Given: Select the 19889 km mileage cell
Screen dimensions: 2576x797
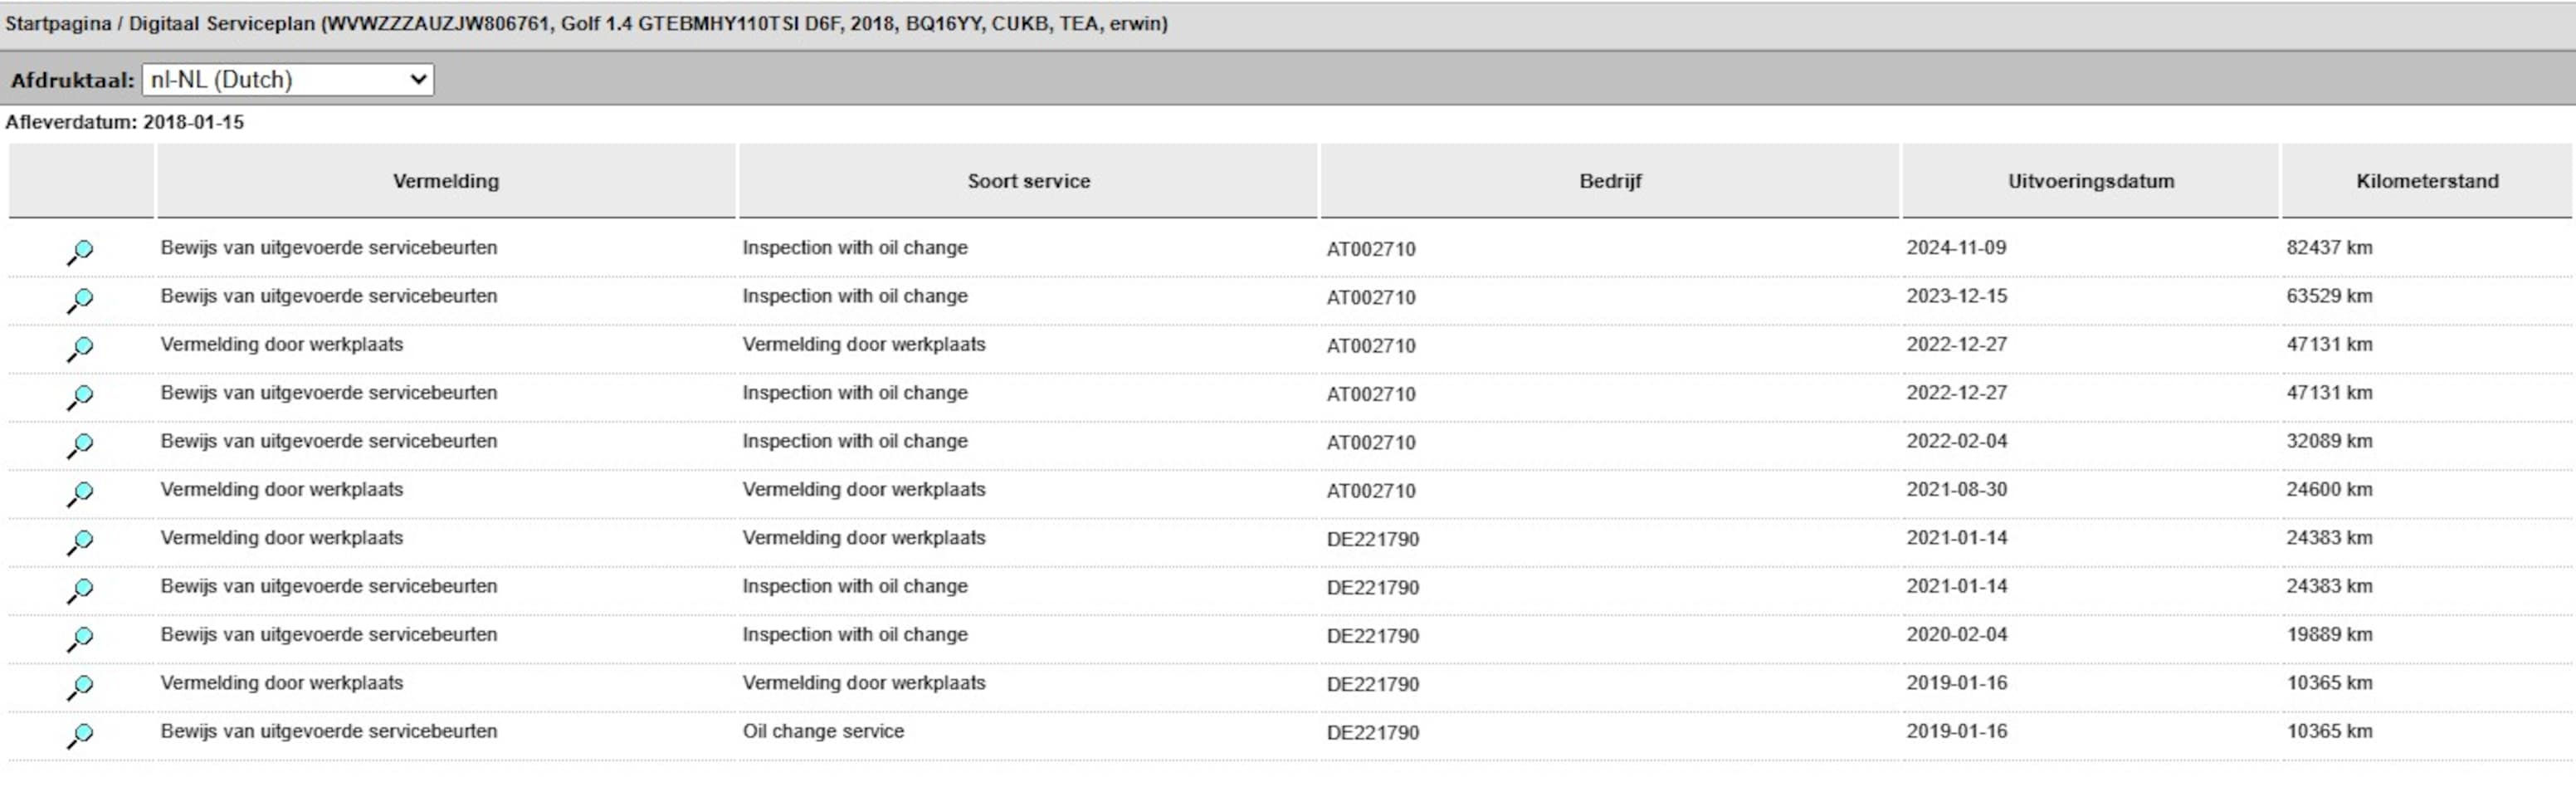Looking at the screenshot, I should point(2329,634).
